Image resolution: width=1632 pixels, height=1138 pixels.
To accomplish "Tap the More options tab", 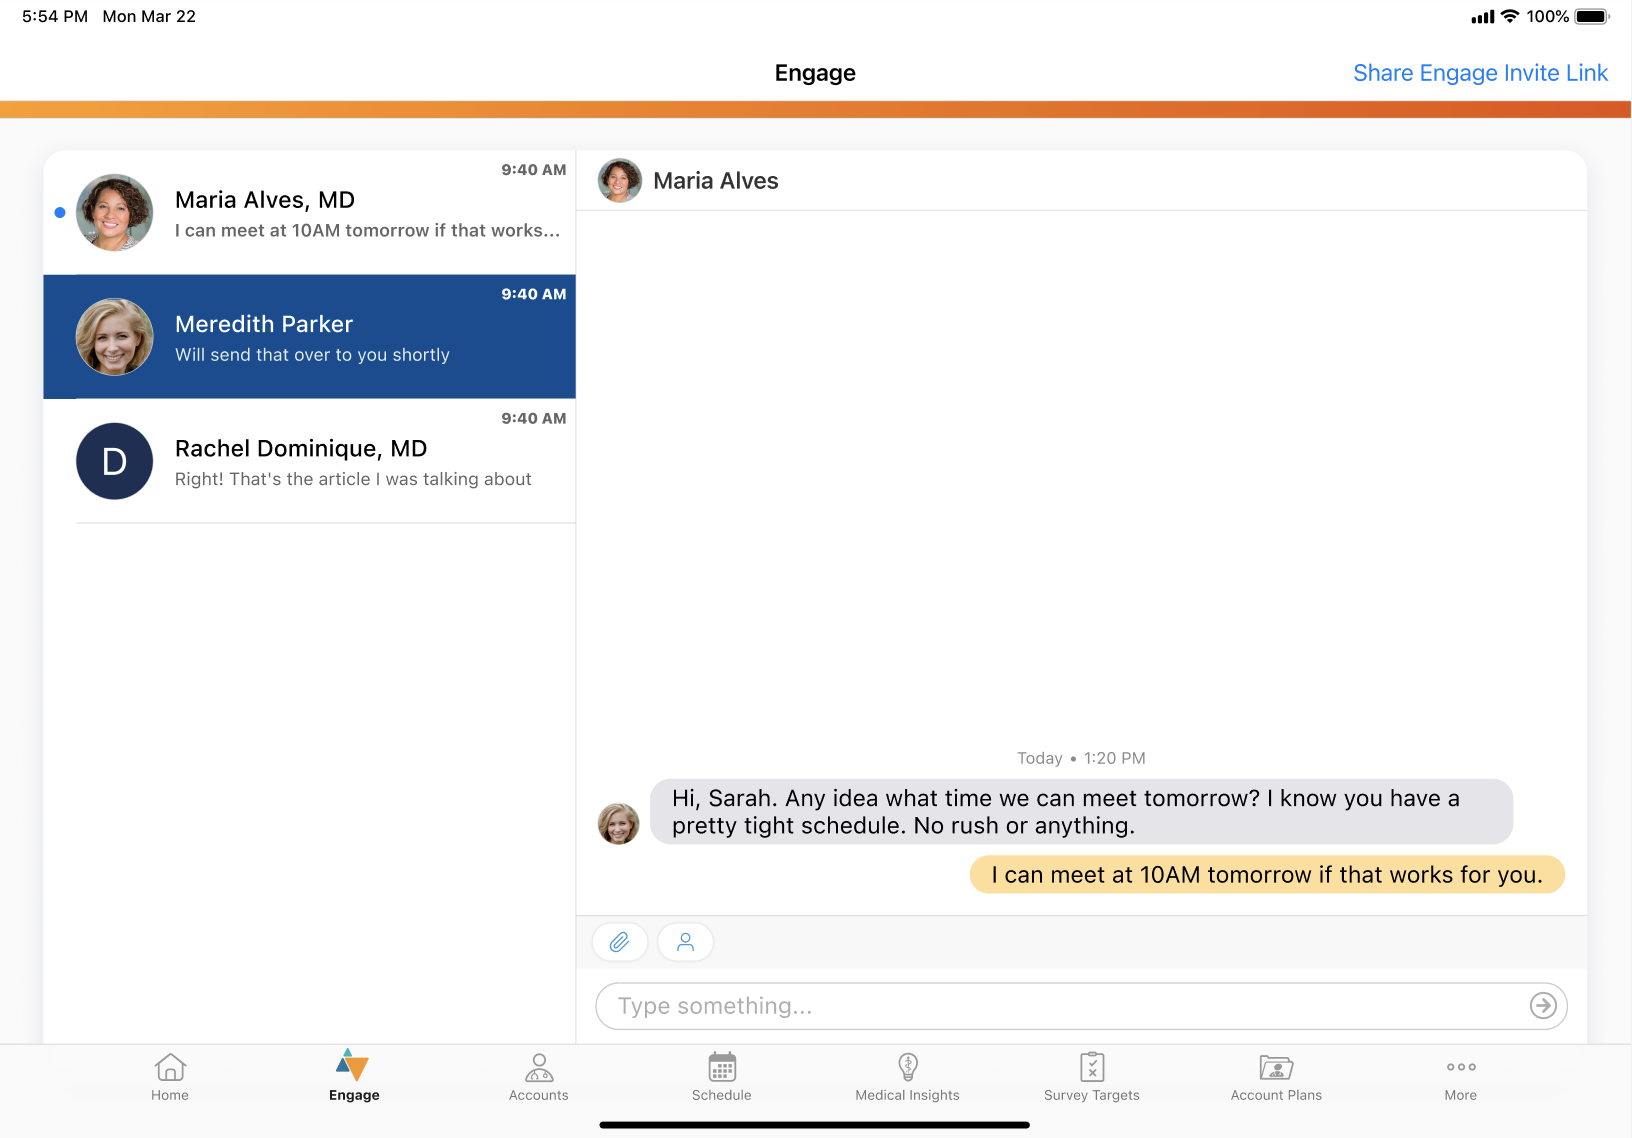I will tap(1460, 1077).
